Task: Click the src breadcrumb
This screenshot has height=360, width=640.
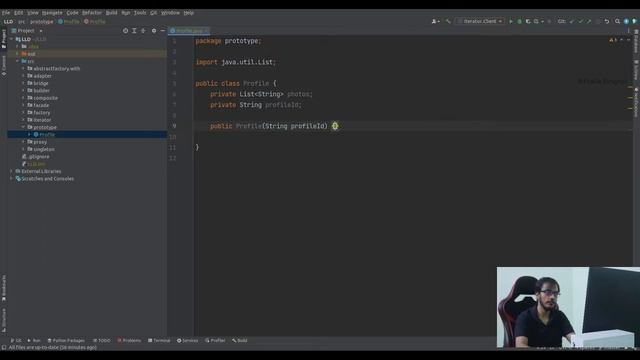Action: (21, 22)
